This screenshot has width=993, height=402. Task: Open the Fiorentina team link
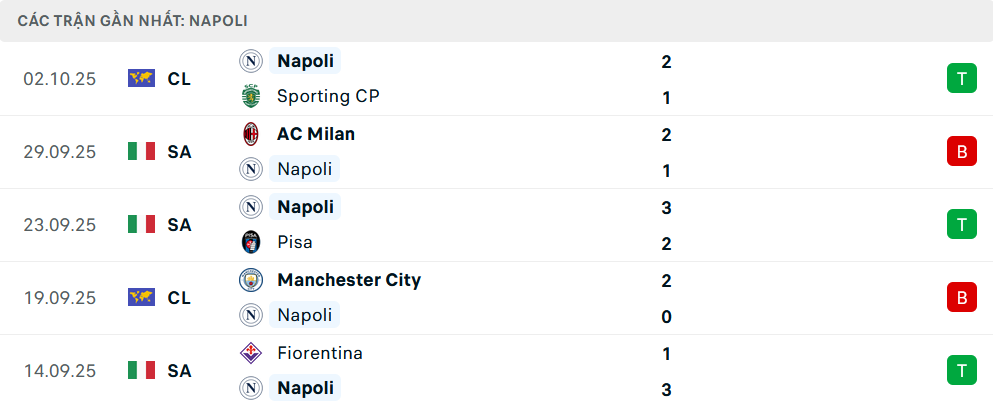coord(319,353)
